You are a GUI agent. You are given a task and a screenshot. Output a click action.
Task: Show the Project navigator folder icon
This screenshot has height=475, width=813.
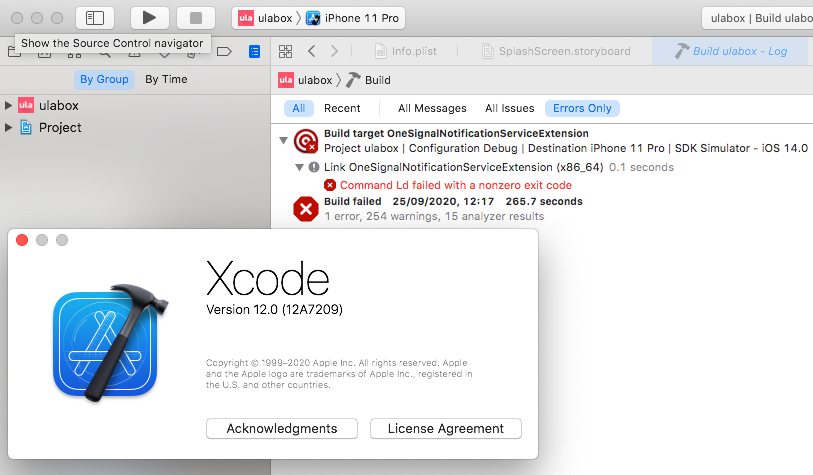(15, 51)
